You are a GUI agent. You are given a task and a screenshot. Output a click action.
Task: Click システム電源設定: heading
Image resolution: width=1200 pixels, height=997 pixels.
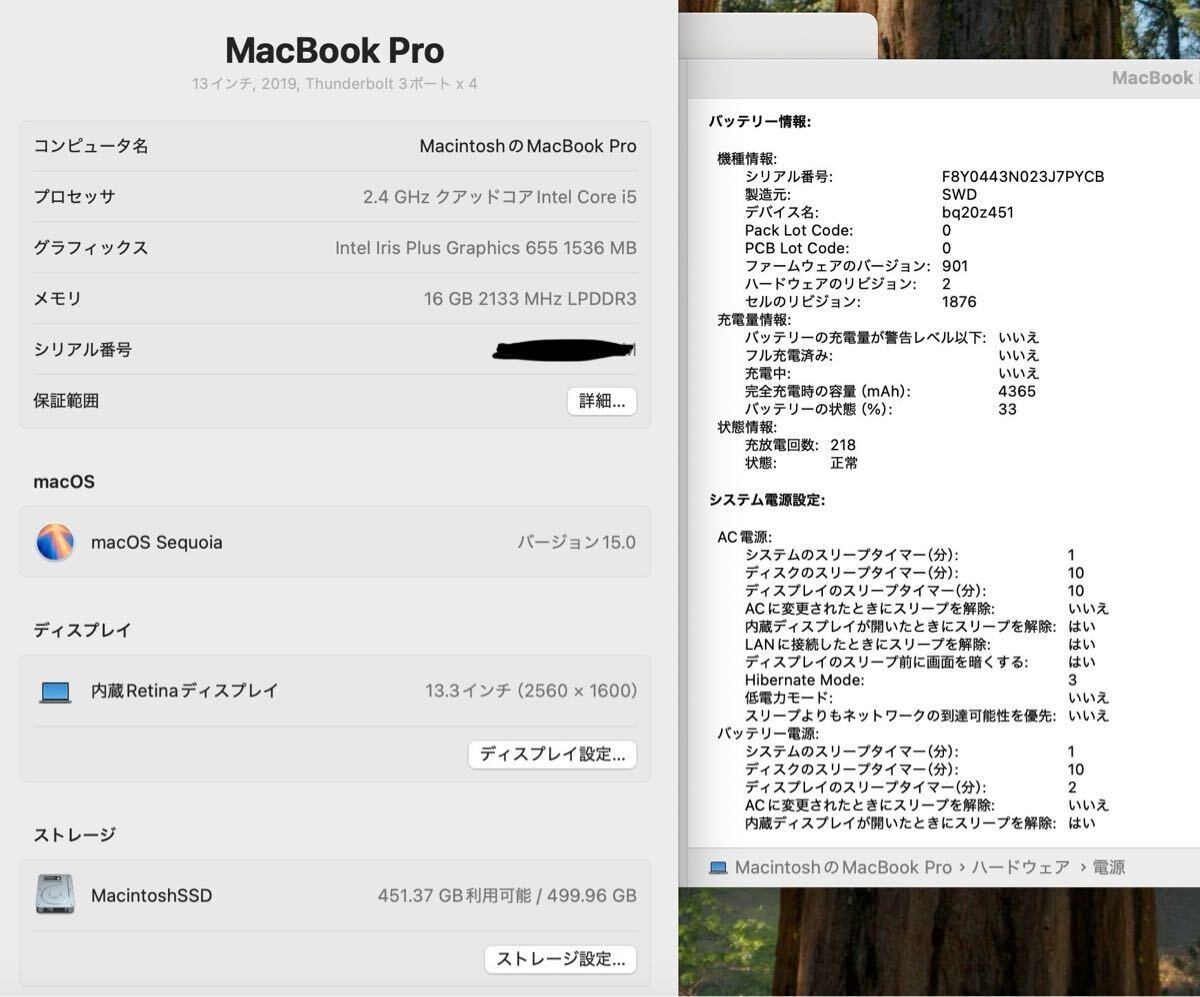(767, 500)
